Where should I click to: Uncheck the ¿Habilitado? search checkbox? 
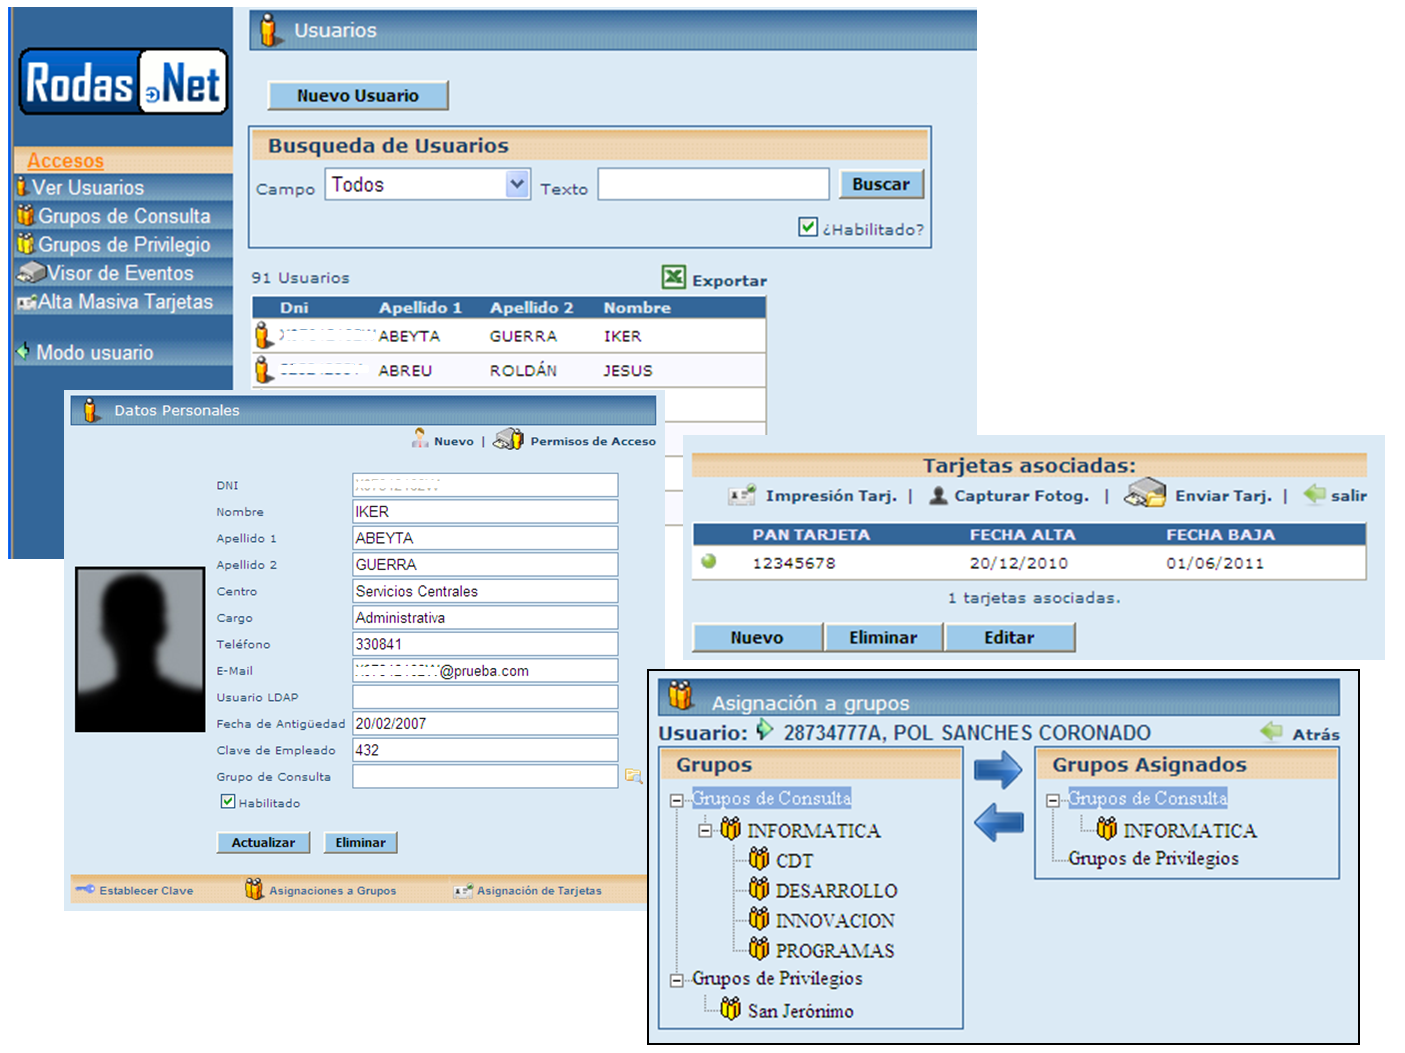[x=808, y=227]
